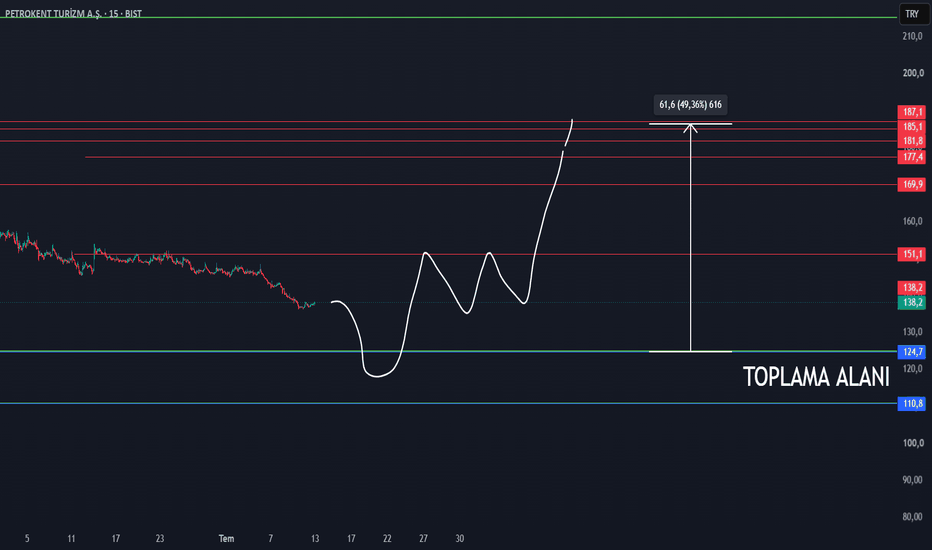The height and width of the screenshot is (550, 932).
Task: Select the arrowhead atop the white measurement line
Action: (x=690, y=127)
